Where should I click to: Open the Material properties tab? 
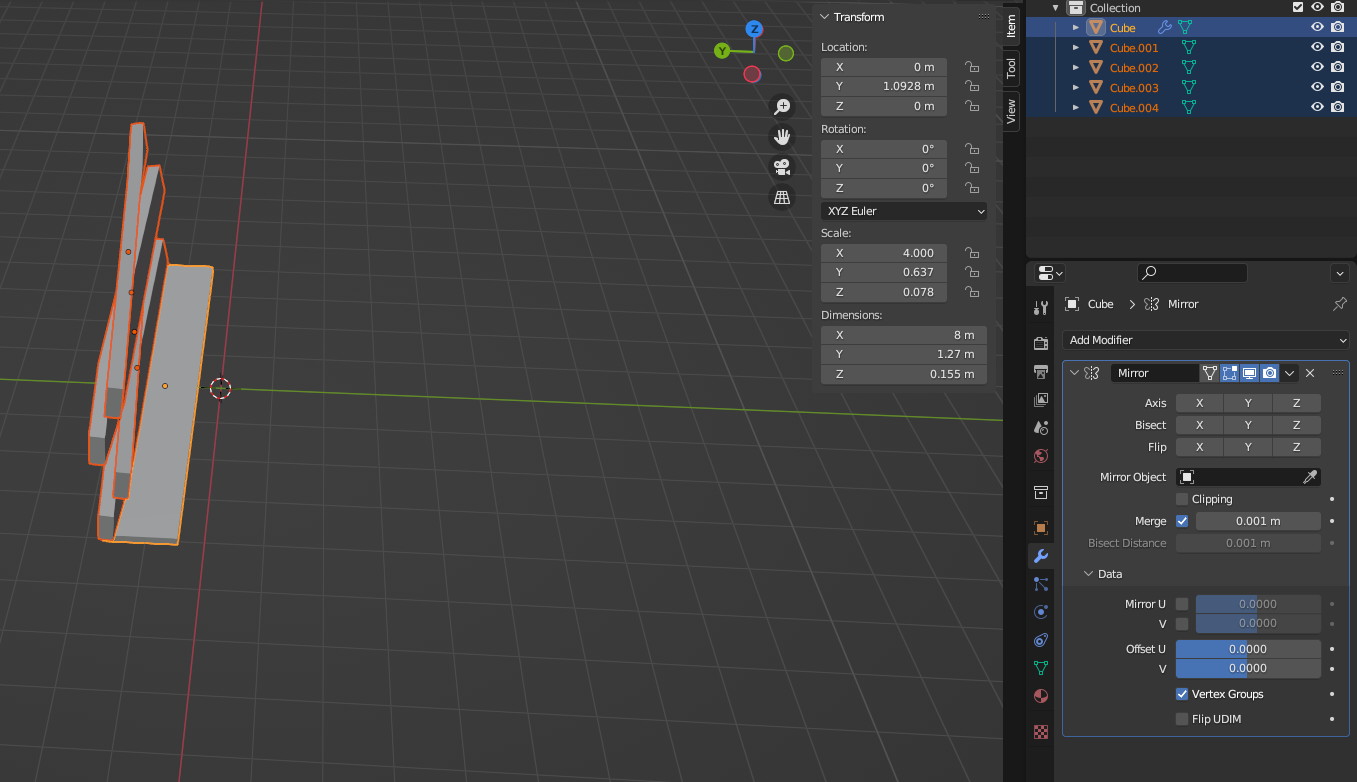coord(1041,696)
